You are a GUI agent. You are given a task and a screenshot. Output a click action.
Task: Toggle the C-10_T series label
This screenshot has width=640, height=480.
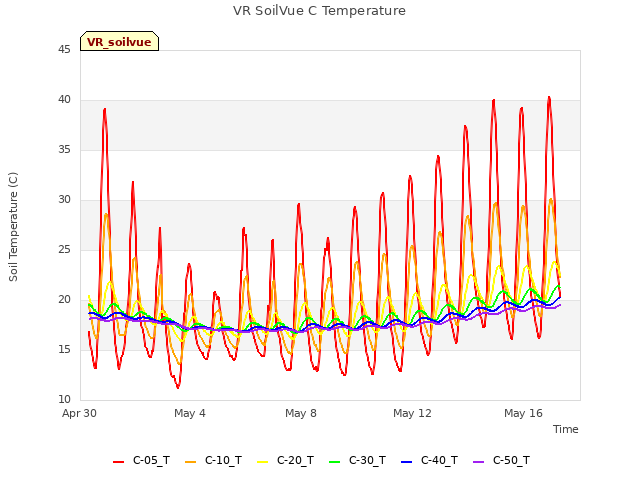coord(223,460)
